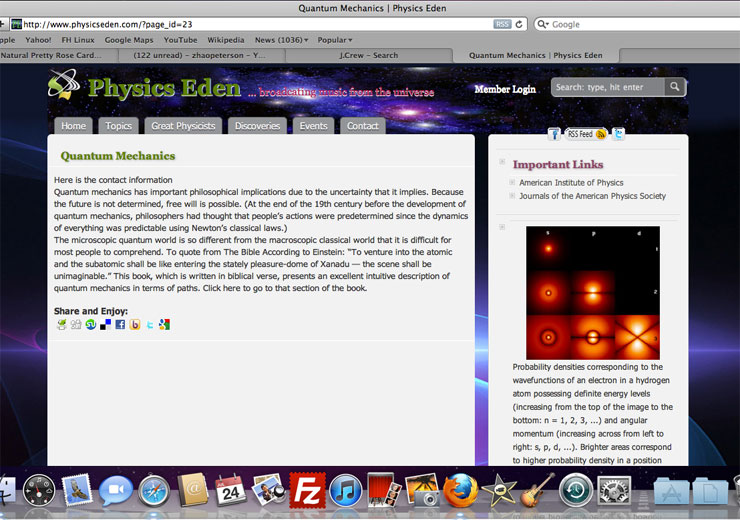Expand the Popular bookmarks dropdown

click(335, 40)
